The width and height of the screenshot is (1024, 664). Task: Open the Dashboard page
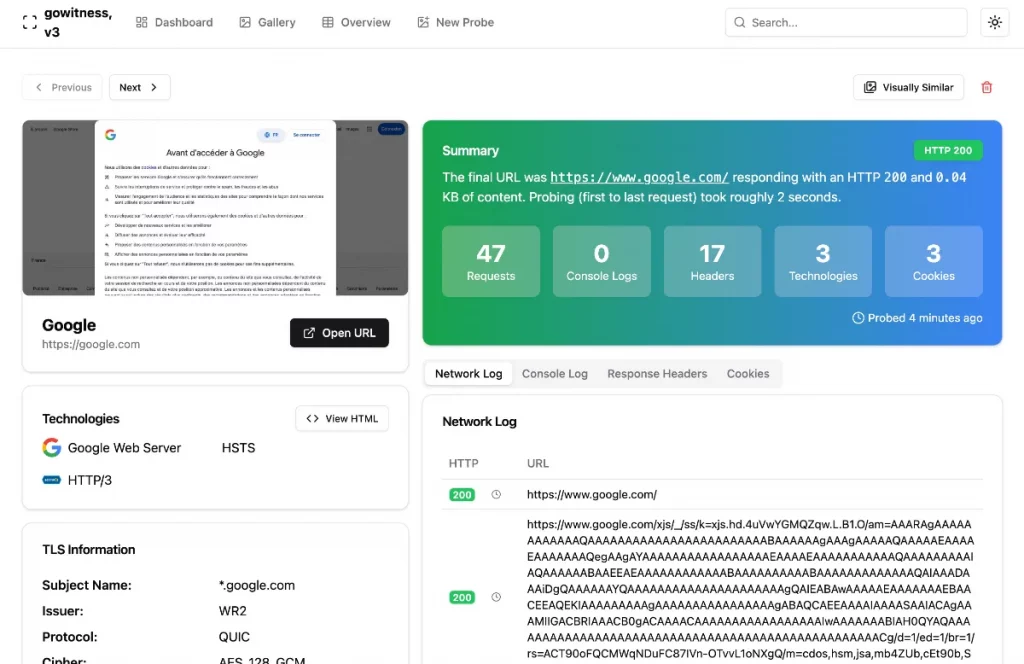click(174, 22)
